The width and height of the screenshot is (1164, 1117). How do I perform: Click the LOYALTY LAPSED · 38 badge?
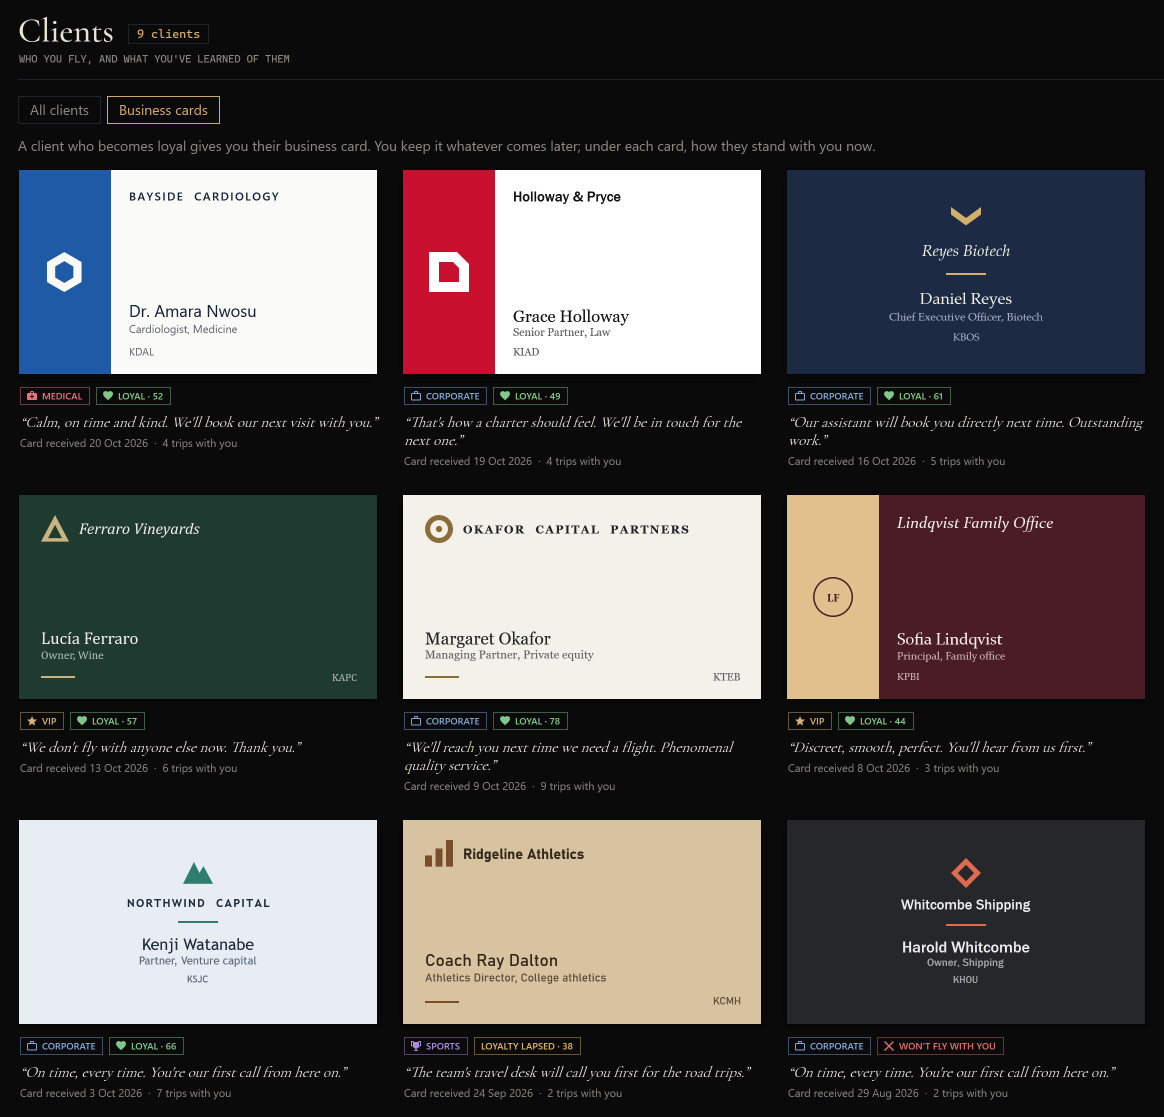(x=527, y=1046)
